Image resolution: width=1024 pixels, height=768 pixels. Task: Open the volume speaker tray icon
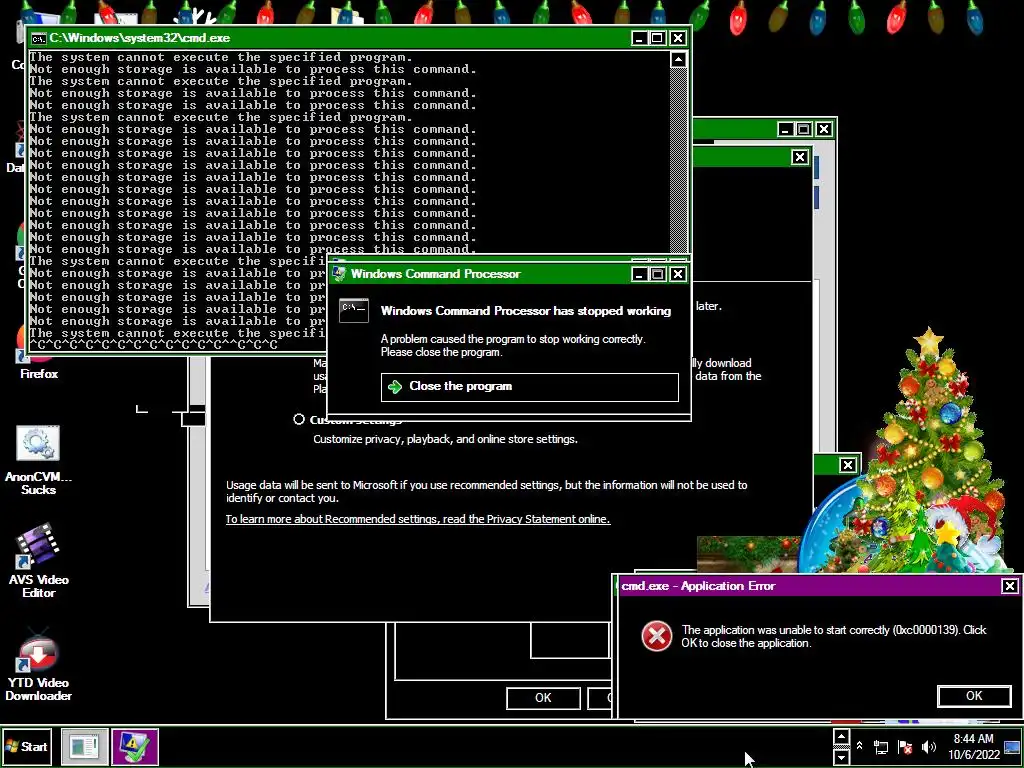coord(928,746)
